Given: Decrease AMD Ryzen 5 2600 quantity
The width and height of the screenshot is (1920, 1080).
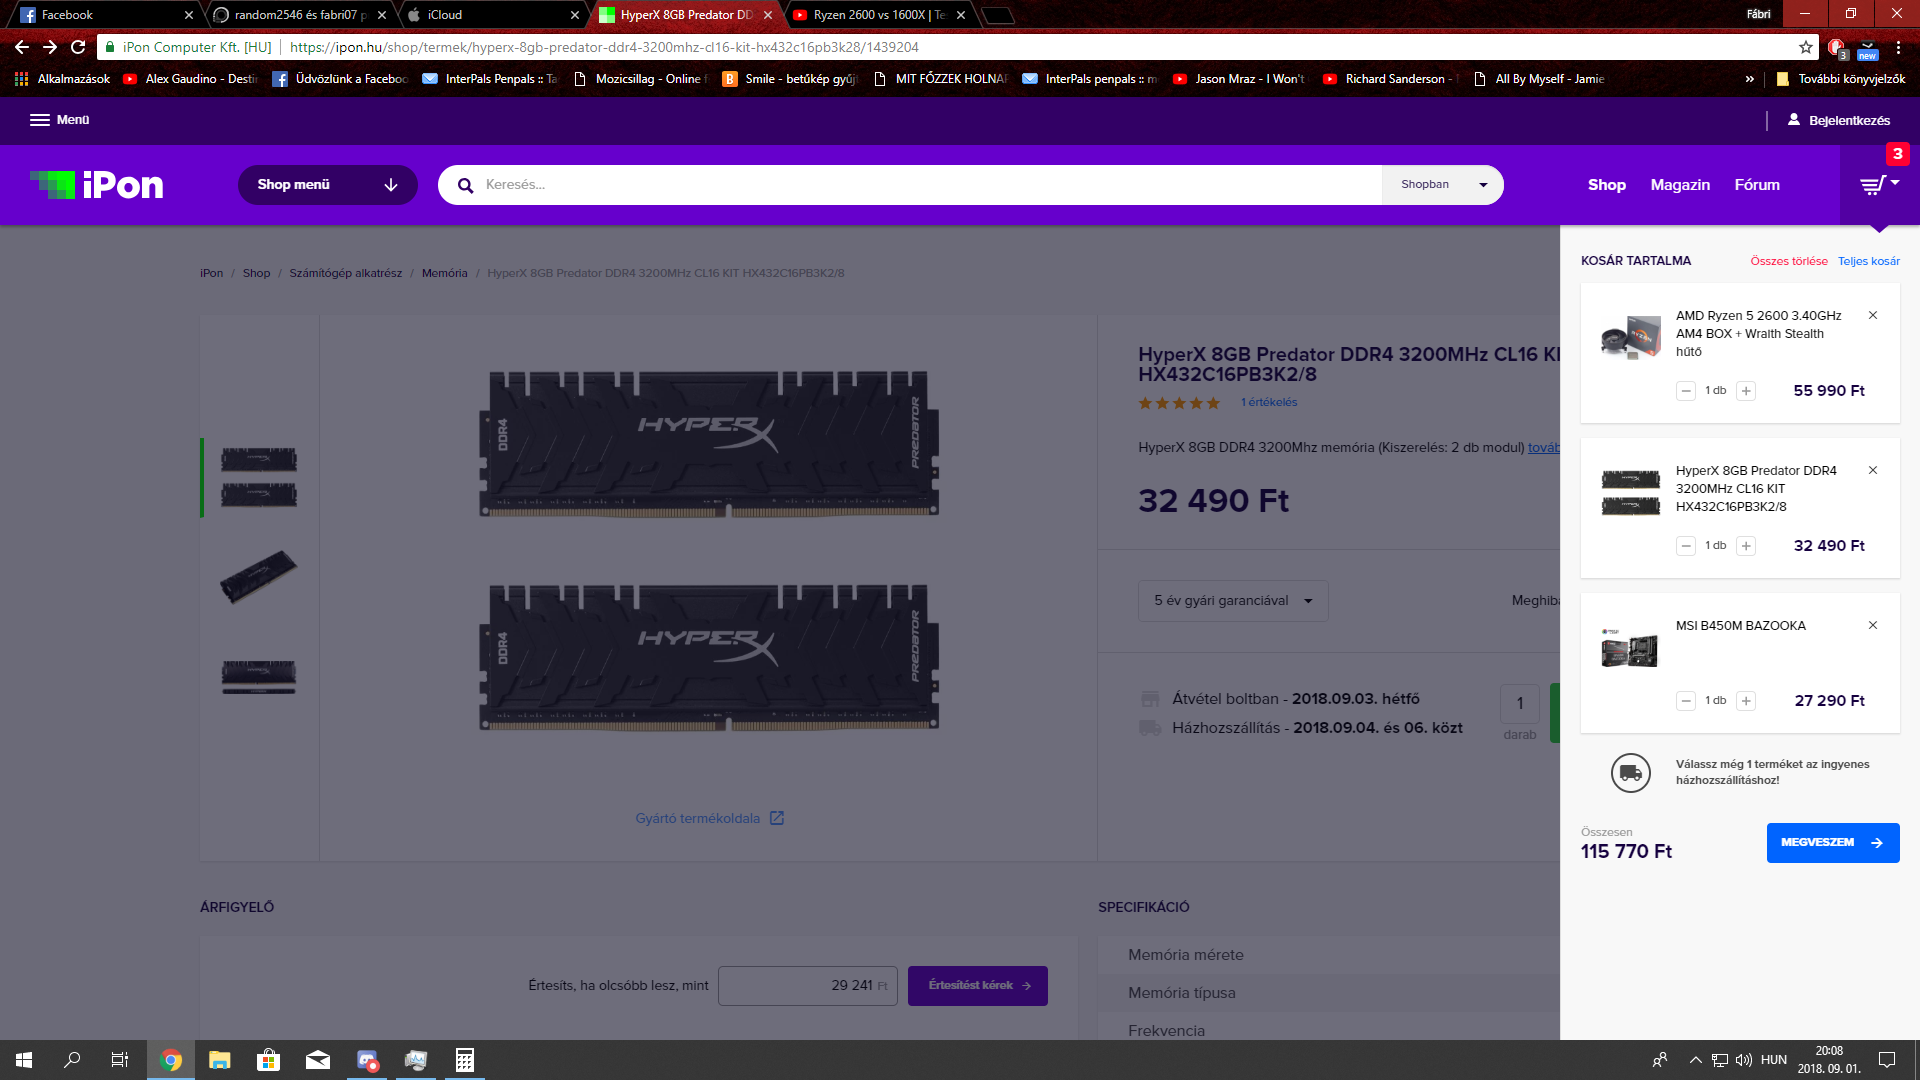Looking at the screenshot, I should tap(1686, 391).
